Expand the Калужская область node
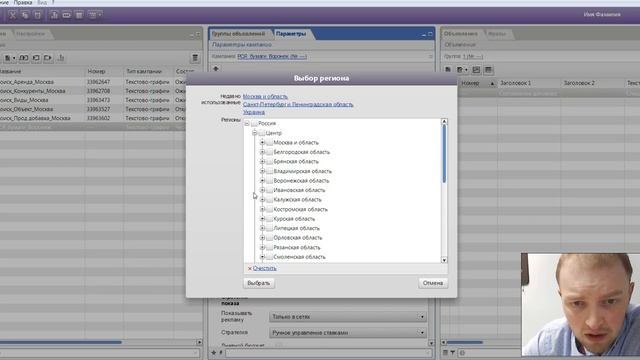This screenshot has height=360, width=640. tap(262, 200)
